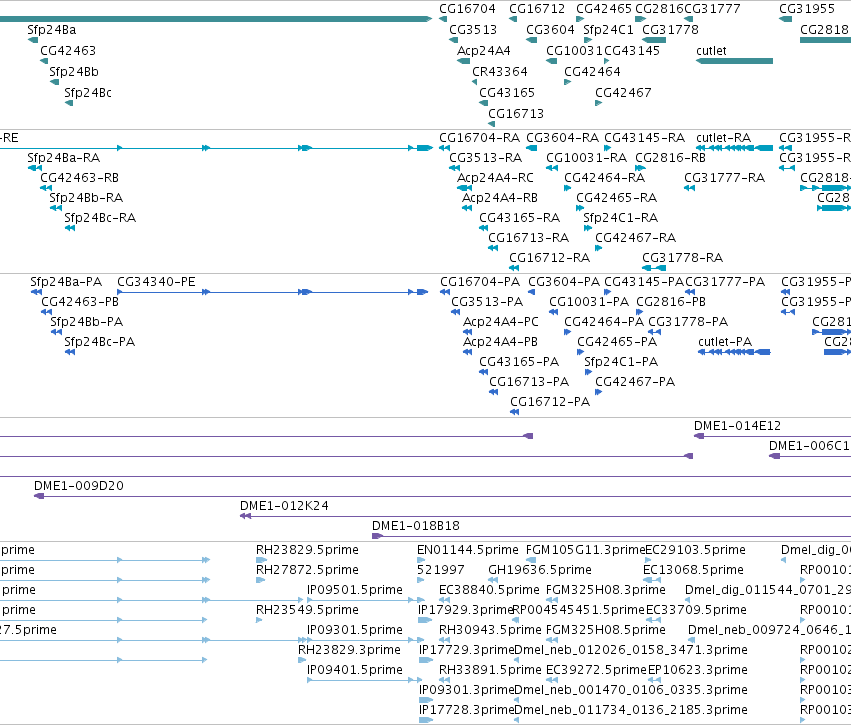851x725 pixels.
Task: Click EST RH27872.5prime
Action: pos(307,570)
